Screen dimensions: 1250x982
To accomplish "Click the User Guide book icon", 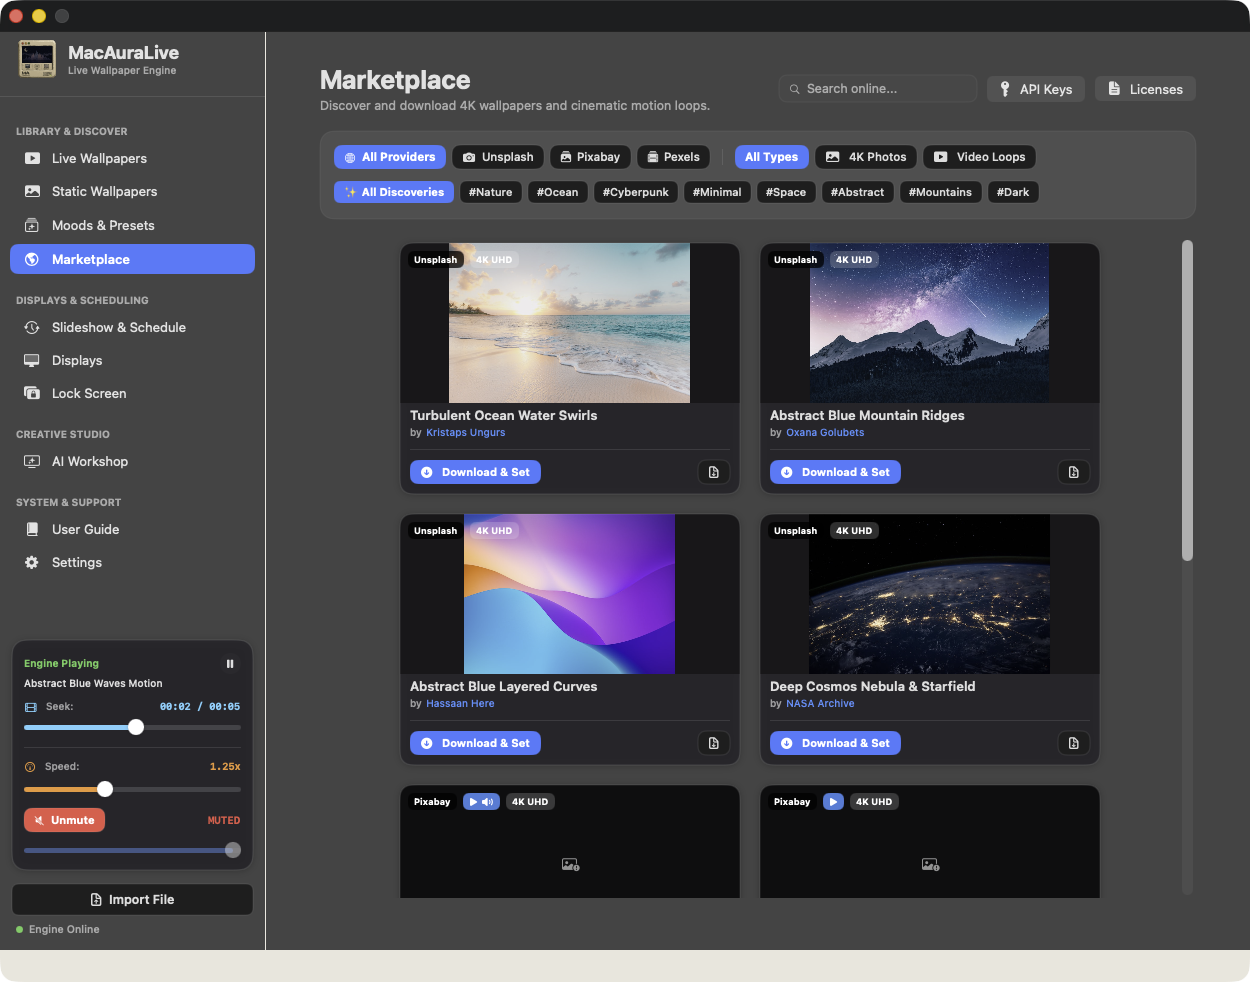I will (32, 529).
